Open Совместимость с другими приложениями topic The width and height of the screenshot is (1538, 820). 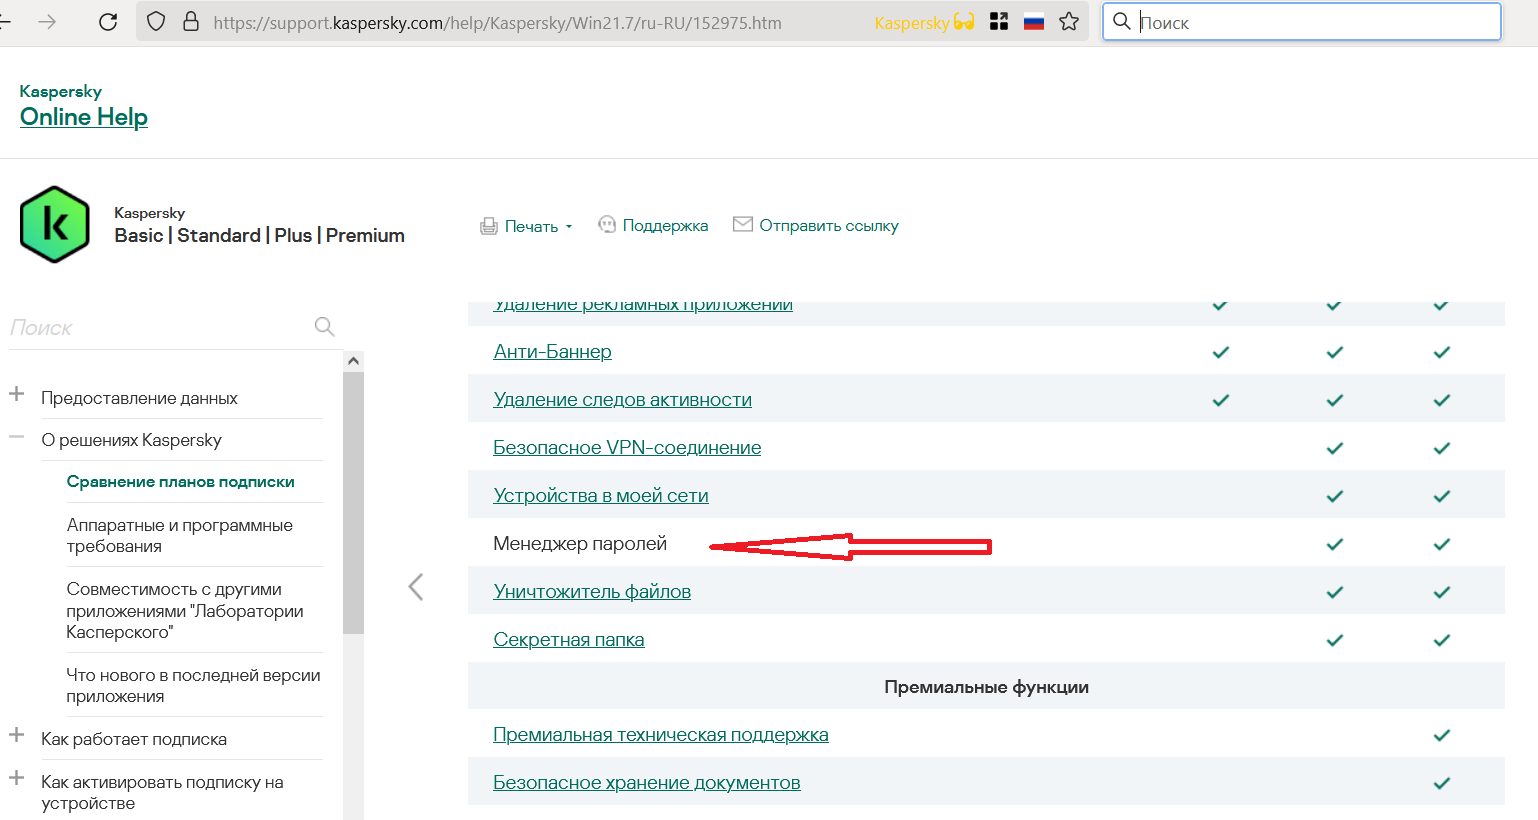185,611
